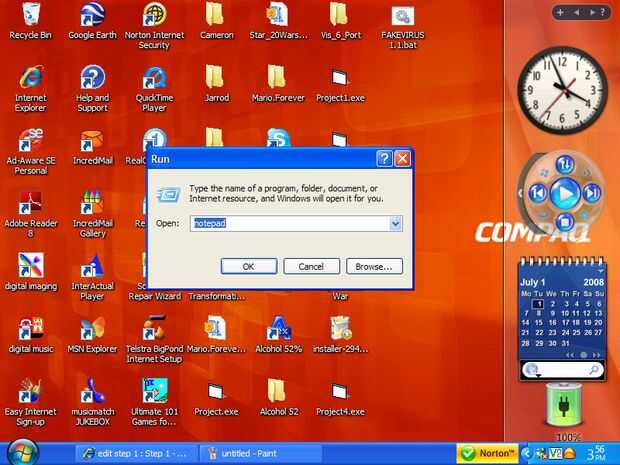This screenshot has width=620, height=465.
Task: Cancel the Run dialog
Action: coord(311,266)
